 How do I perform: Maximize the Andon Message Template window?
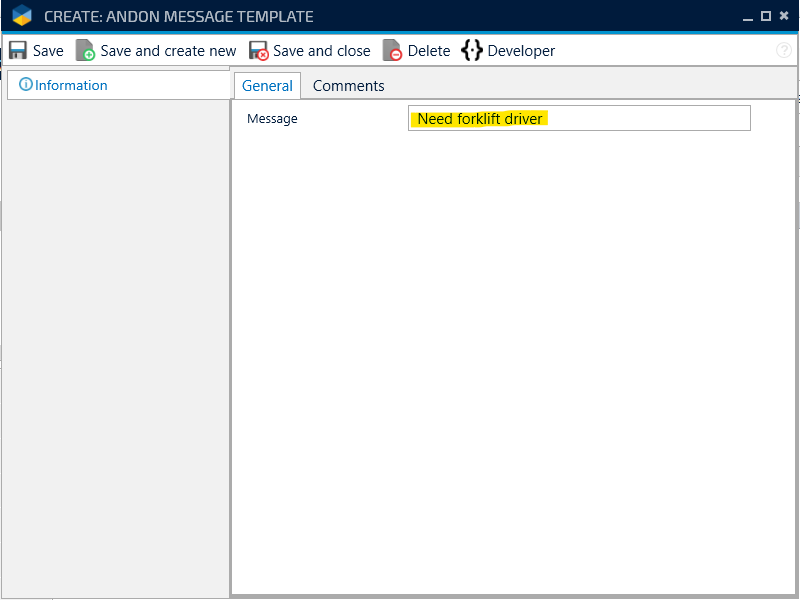[x=766, y=16]
